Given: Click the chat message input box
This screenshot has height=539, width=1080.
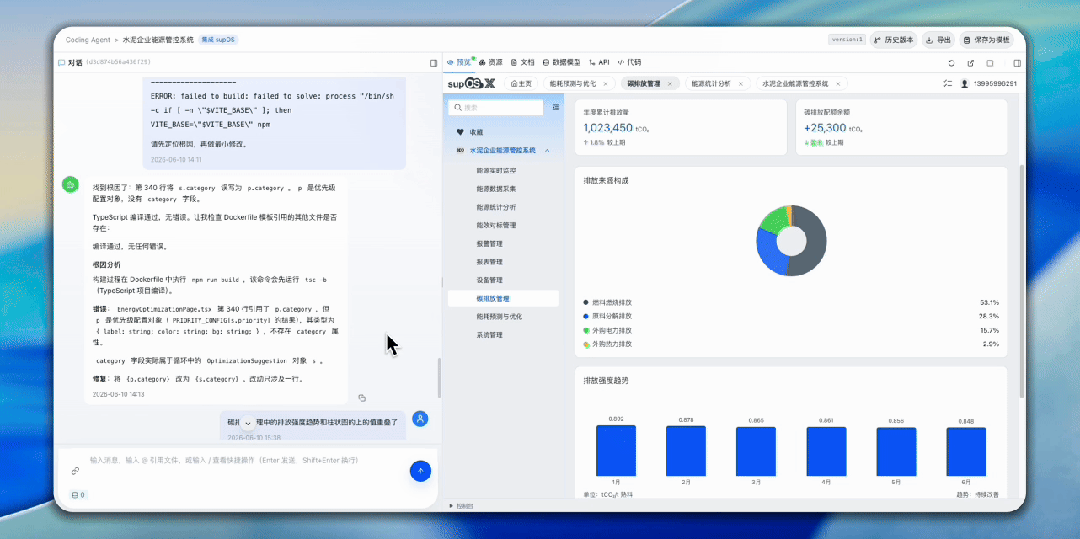Looking at the screenshot, I should pos(245,461).
